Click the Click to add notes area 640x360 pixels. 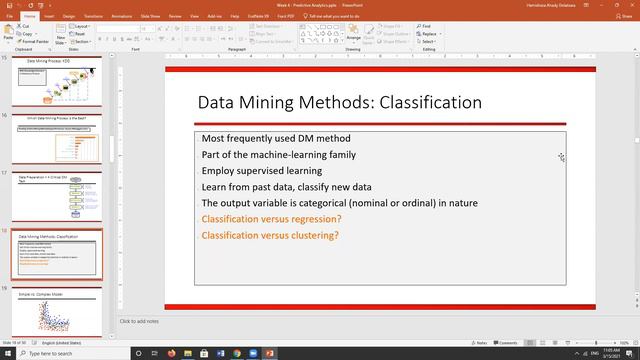139,321
